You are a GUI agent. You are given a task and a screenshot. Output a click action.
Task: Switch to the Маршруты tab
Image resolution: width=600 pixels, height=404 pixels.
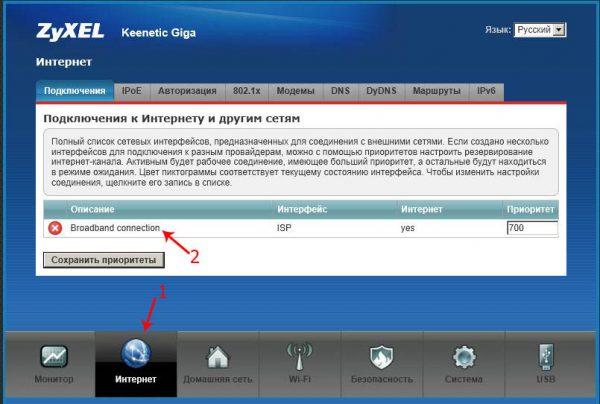coord(437,91)
